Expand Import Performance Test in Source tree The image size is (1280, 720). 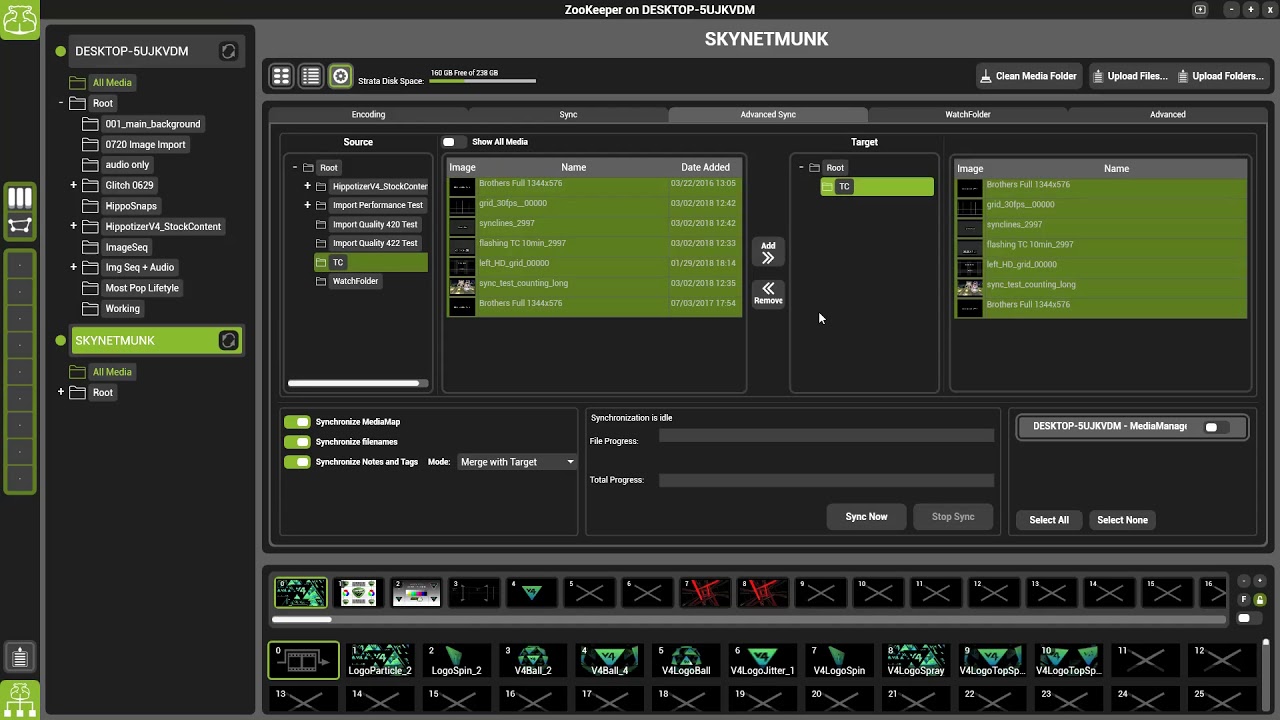(307, 205)
